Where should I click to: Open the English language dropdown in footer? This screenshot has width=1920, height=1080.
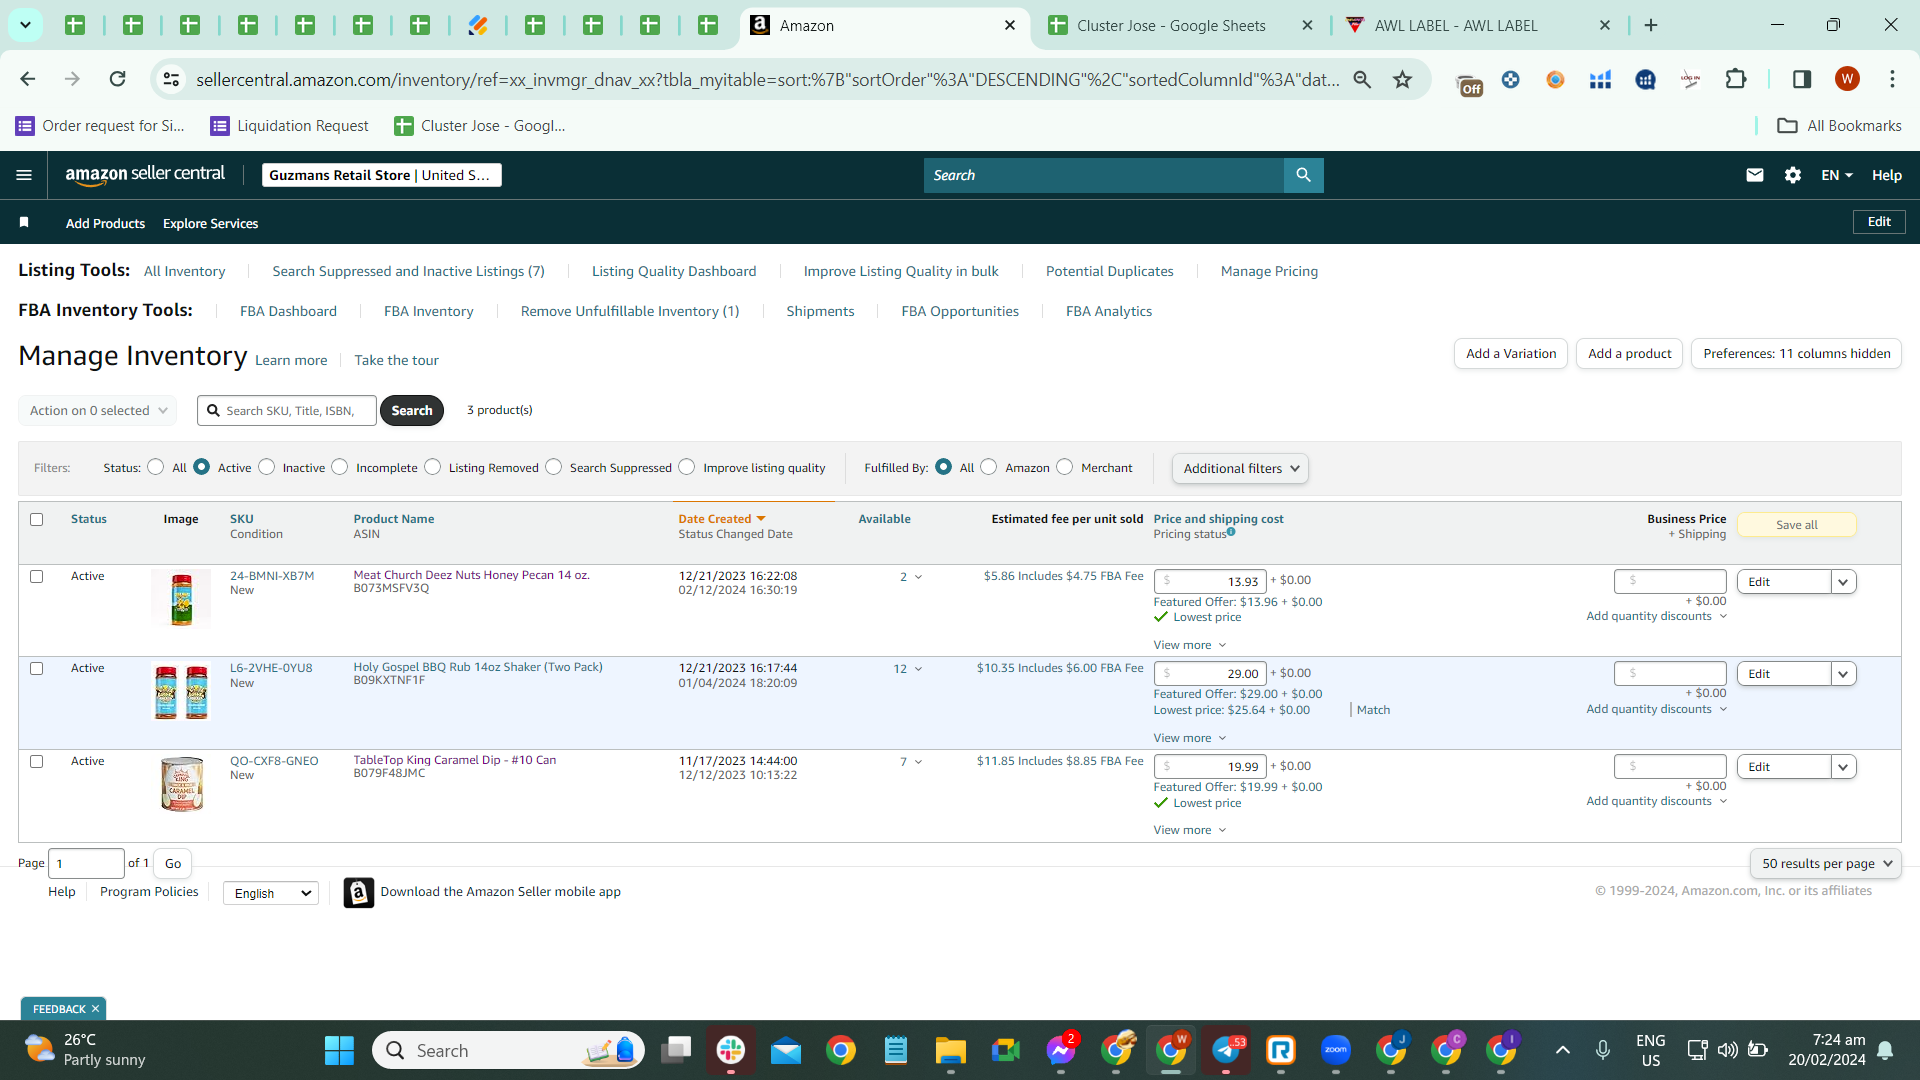[x=271, y=893]
